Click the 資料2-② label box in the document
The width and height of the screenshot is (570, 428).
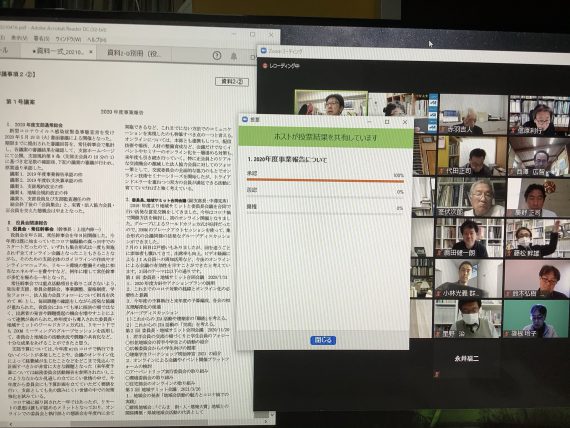232,81
